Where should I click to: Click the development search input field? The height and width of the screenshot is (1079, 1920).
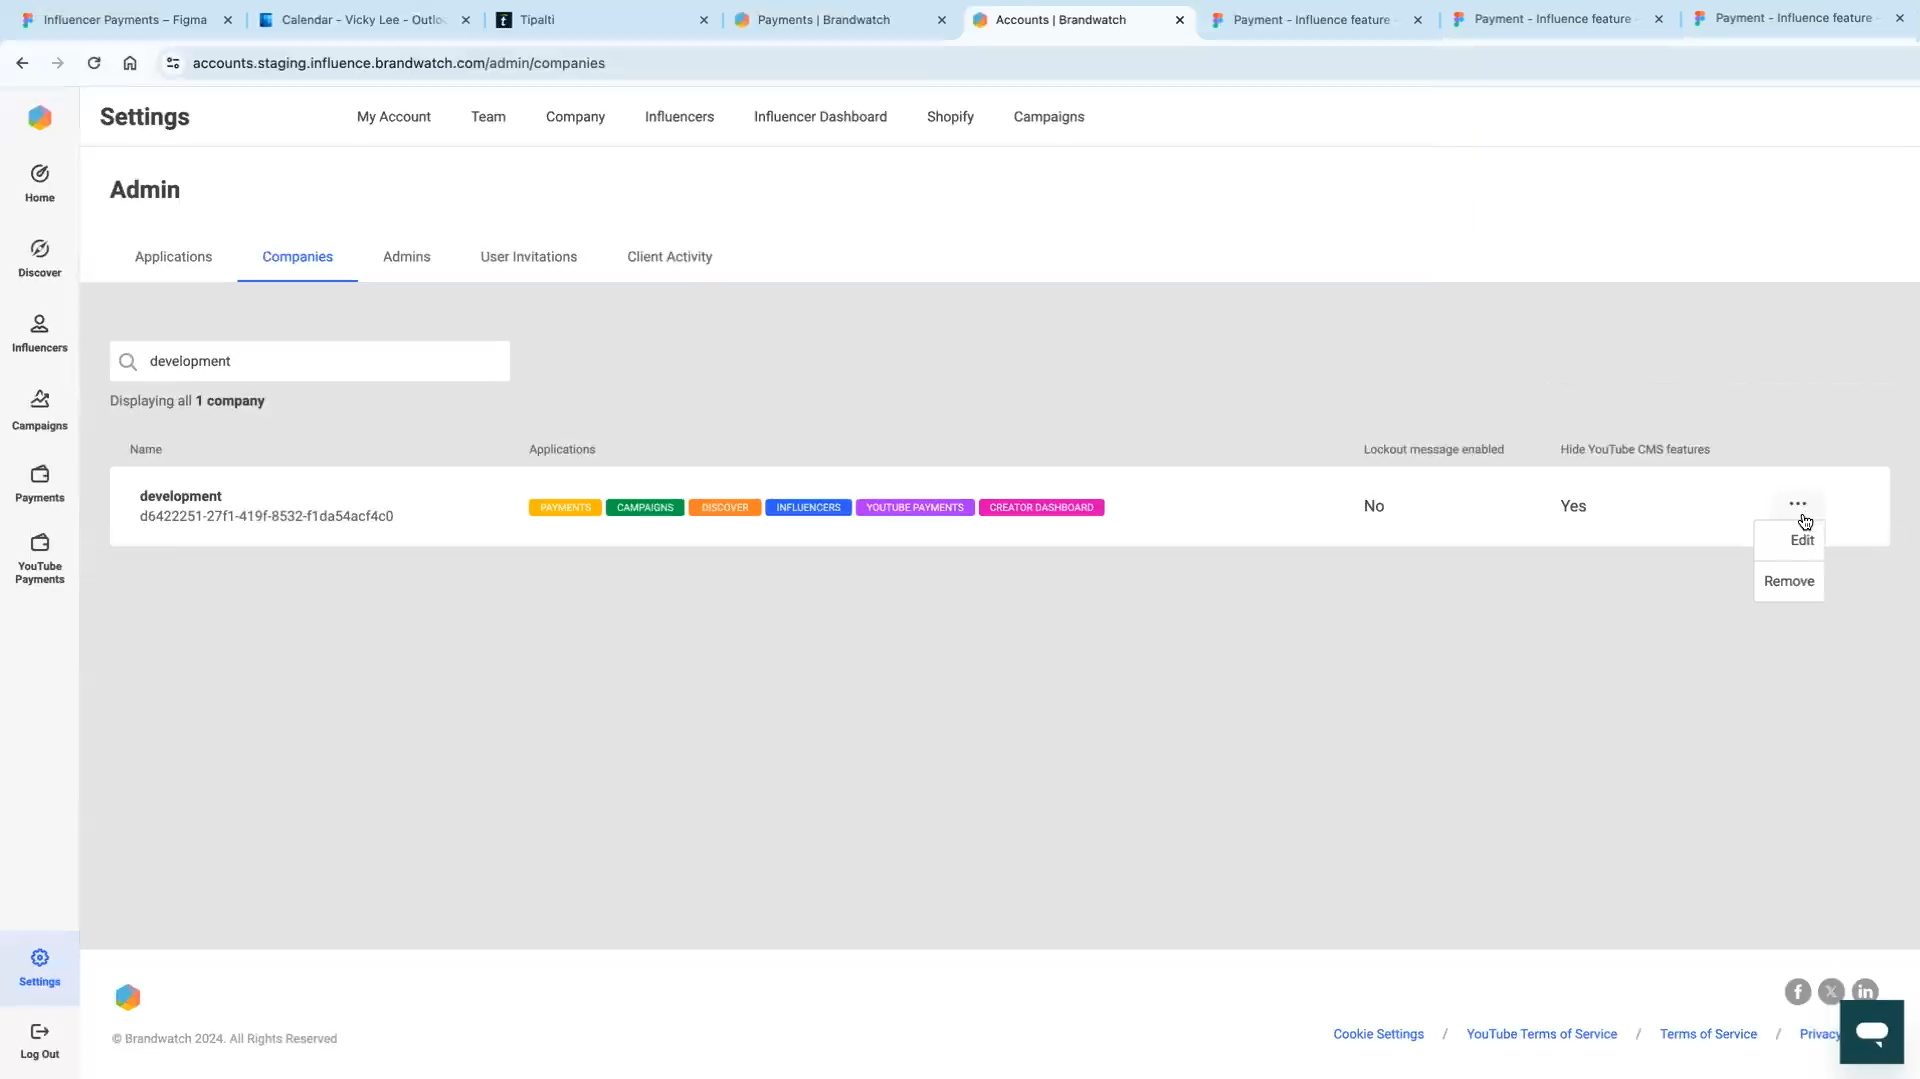[x=310, y=361]
